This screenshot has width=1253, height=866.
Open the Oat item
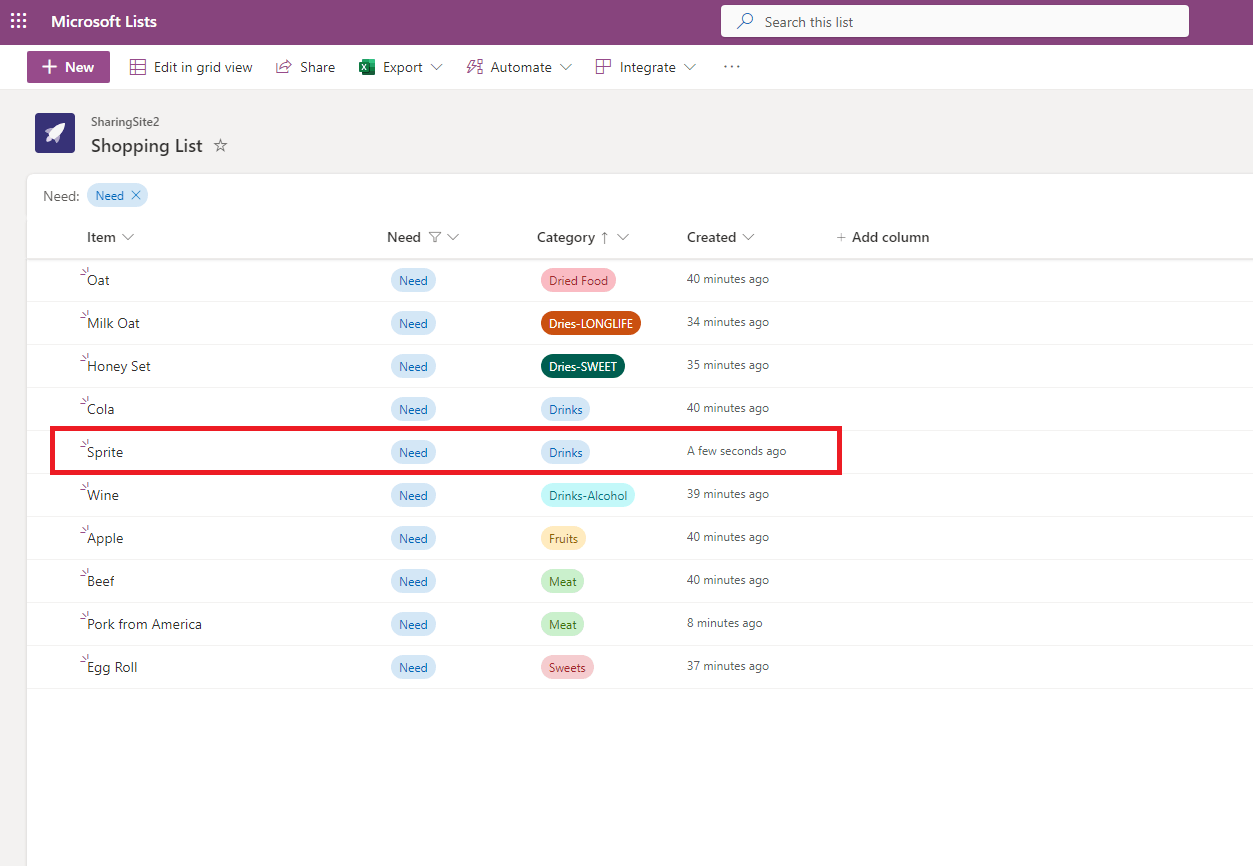click(x=98, y=280)
